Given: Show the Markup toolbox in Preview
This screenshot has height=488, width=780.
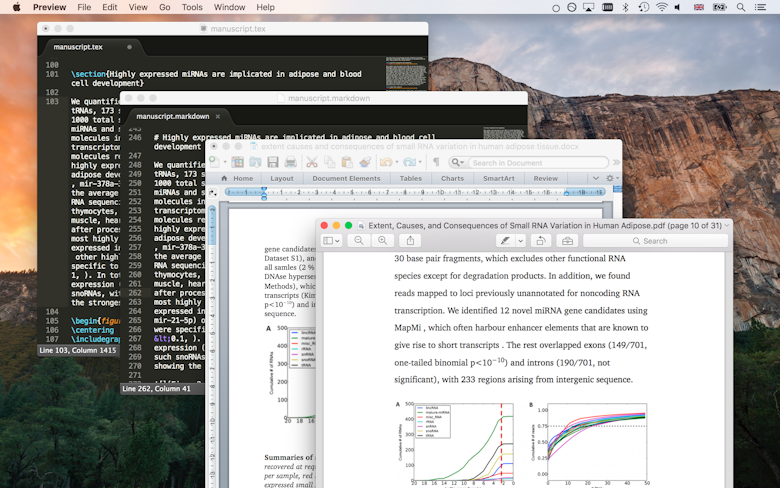Looking at the screenshot, I should 567,241.
